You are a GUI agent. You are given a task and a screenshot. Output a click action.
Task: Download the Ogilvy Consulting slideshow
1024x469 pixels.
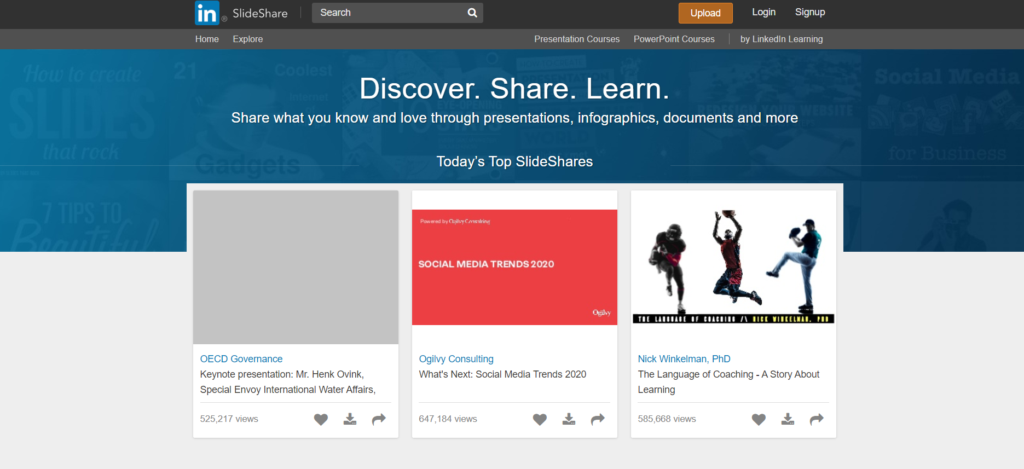(x=569, y=419)
